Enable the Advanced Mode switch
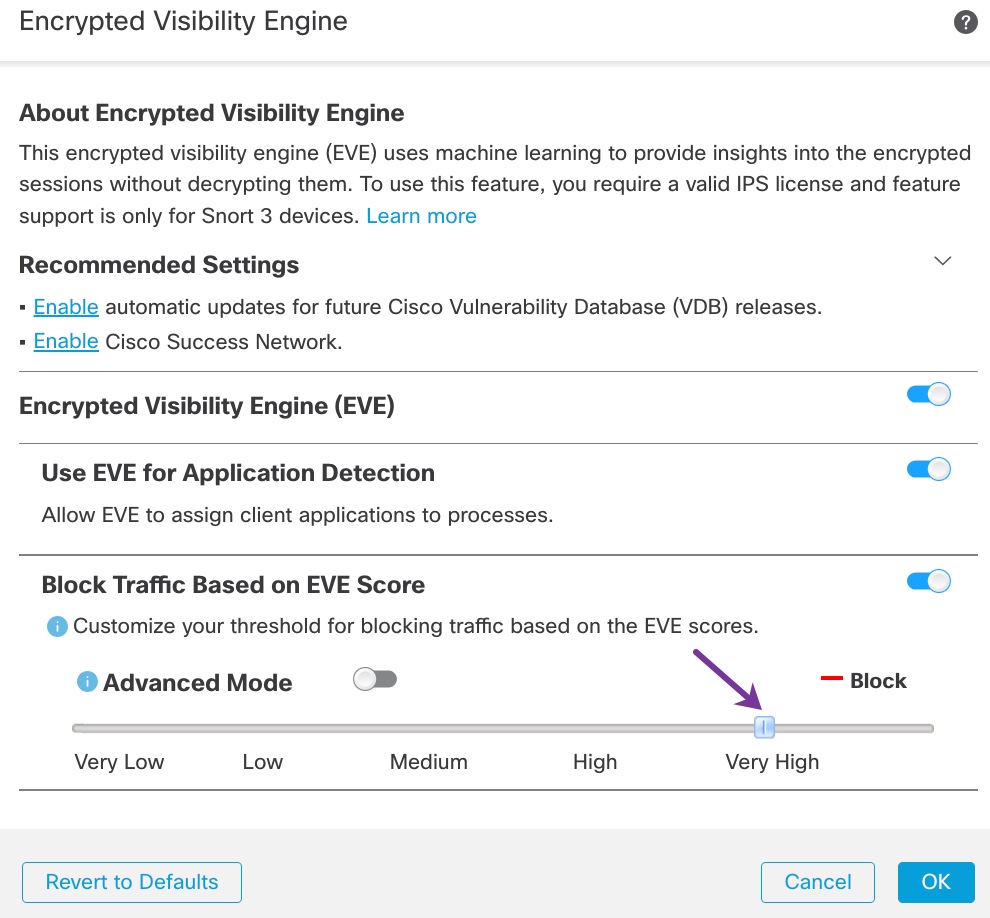The image size is (990, 918). coord(375,680)
